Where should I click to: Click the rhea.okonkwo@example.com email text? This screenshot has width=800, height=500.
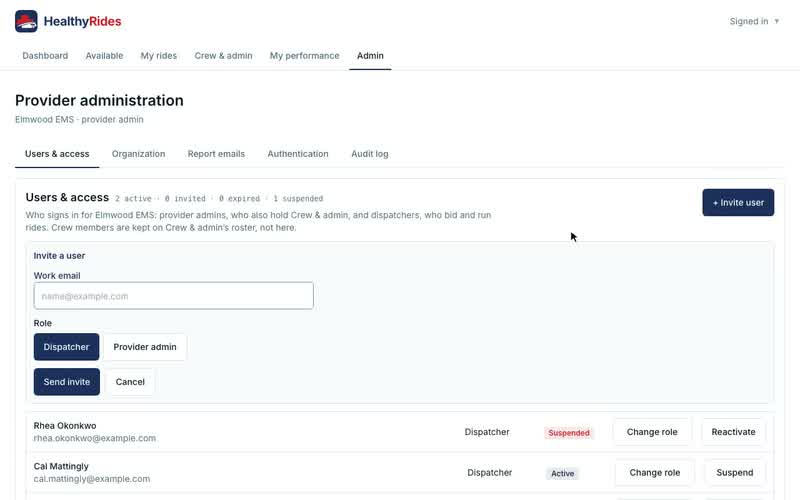pyautogui.click(x=95, y=438)
